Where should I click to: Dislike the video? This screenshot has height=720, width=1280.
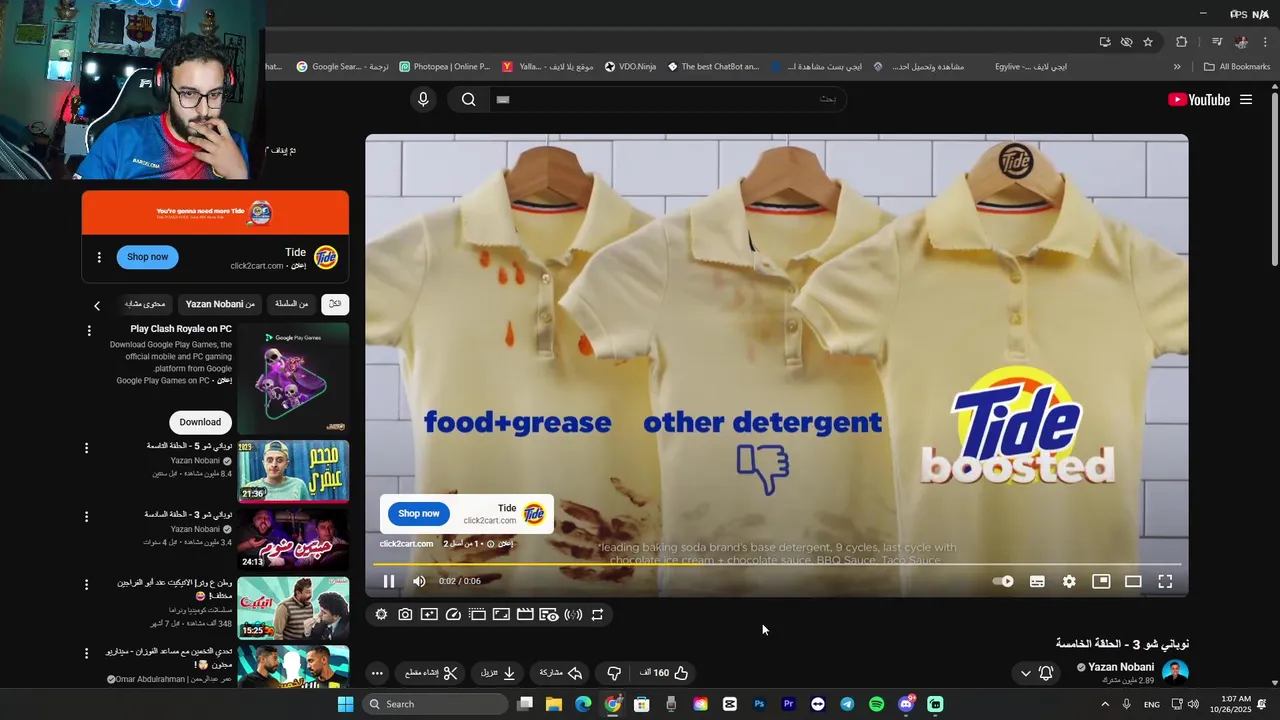615,673
